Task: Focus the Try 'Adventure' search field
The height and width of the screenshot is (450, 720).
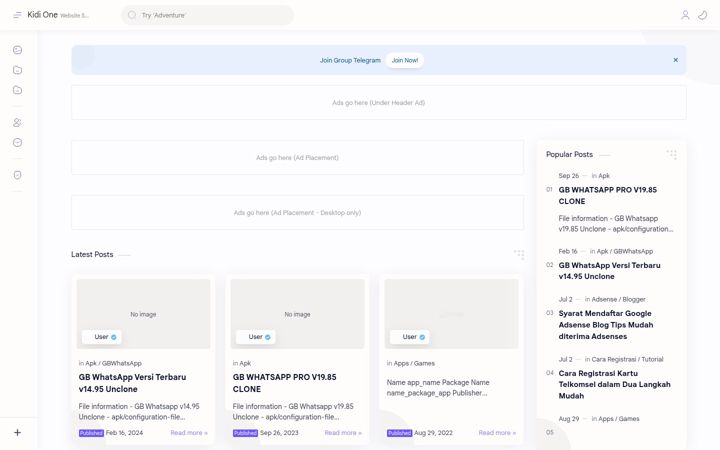Action: tap(208, 15)
